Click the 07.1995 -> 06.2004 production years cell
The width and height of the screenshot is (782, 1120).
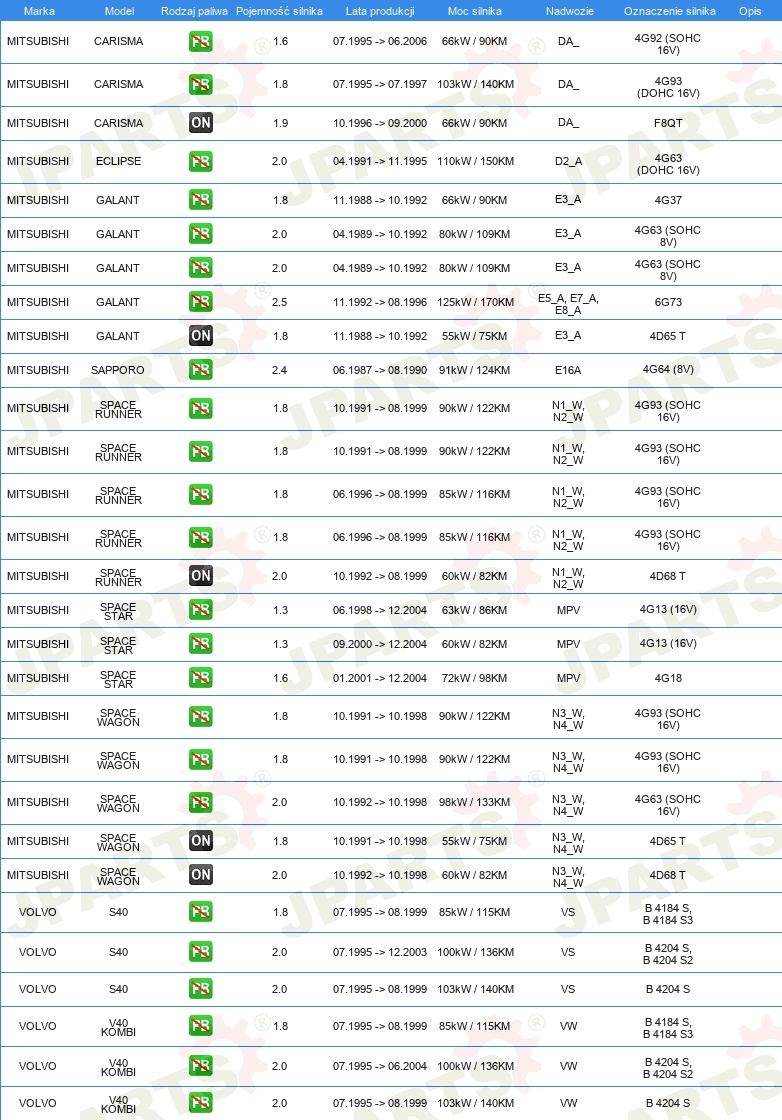[380, 1066]
